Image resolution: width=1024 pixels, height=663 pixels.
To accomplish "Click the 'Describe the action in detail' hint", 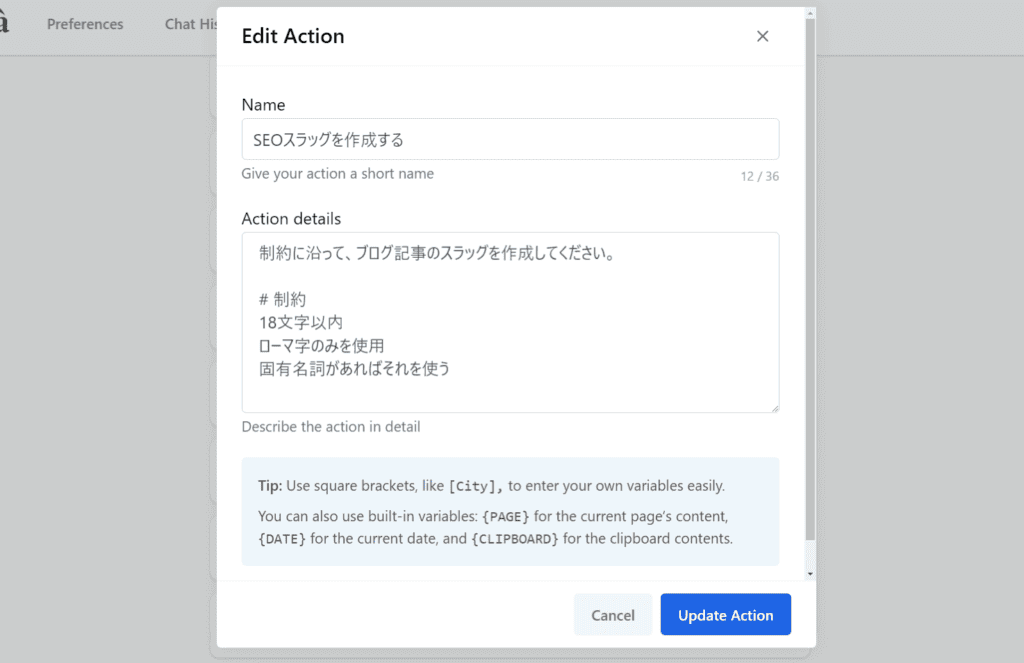I will (331, 427).
